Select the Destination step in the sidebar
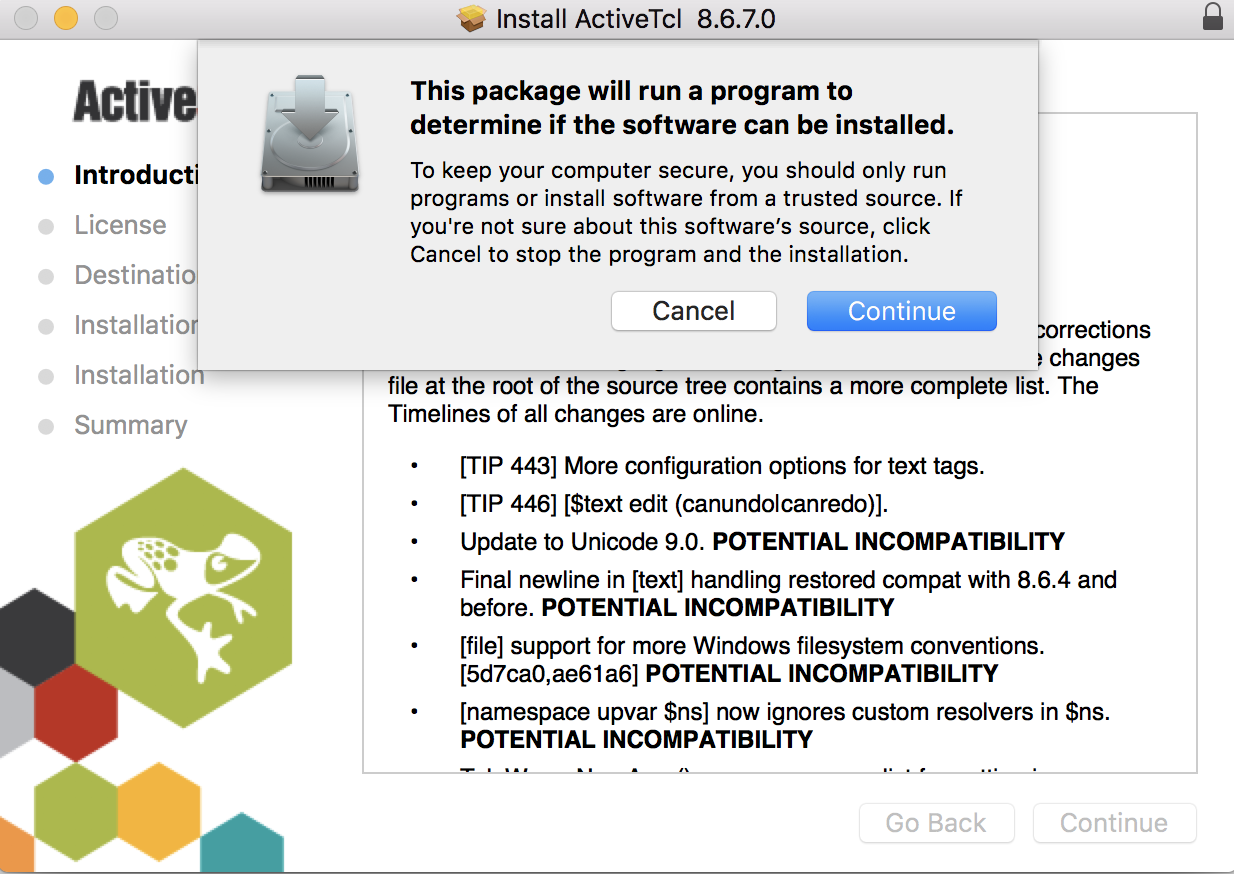Image resolution: width=1234 pixels, height=874 pixels. tap(118, 275)
